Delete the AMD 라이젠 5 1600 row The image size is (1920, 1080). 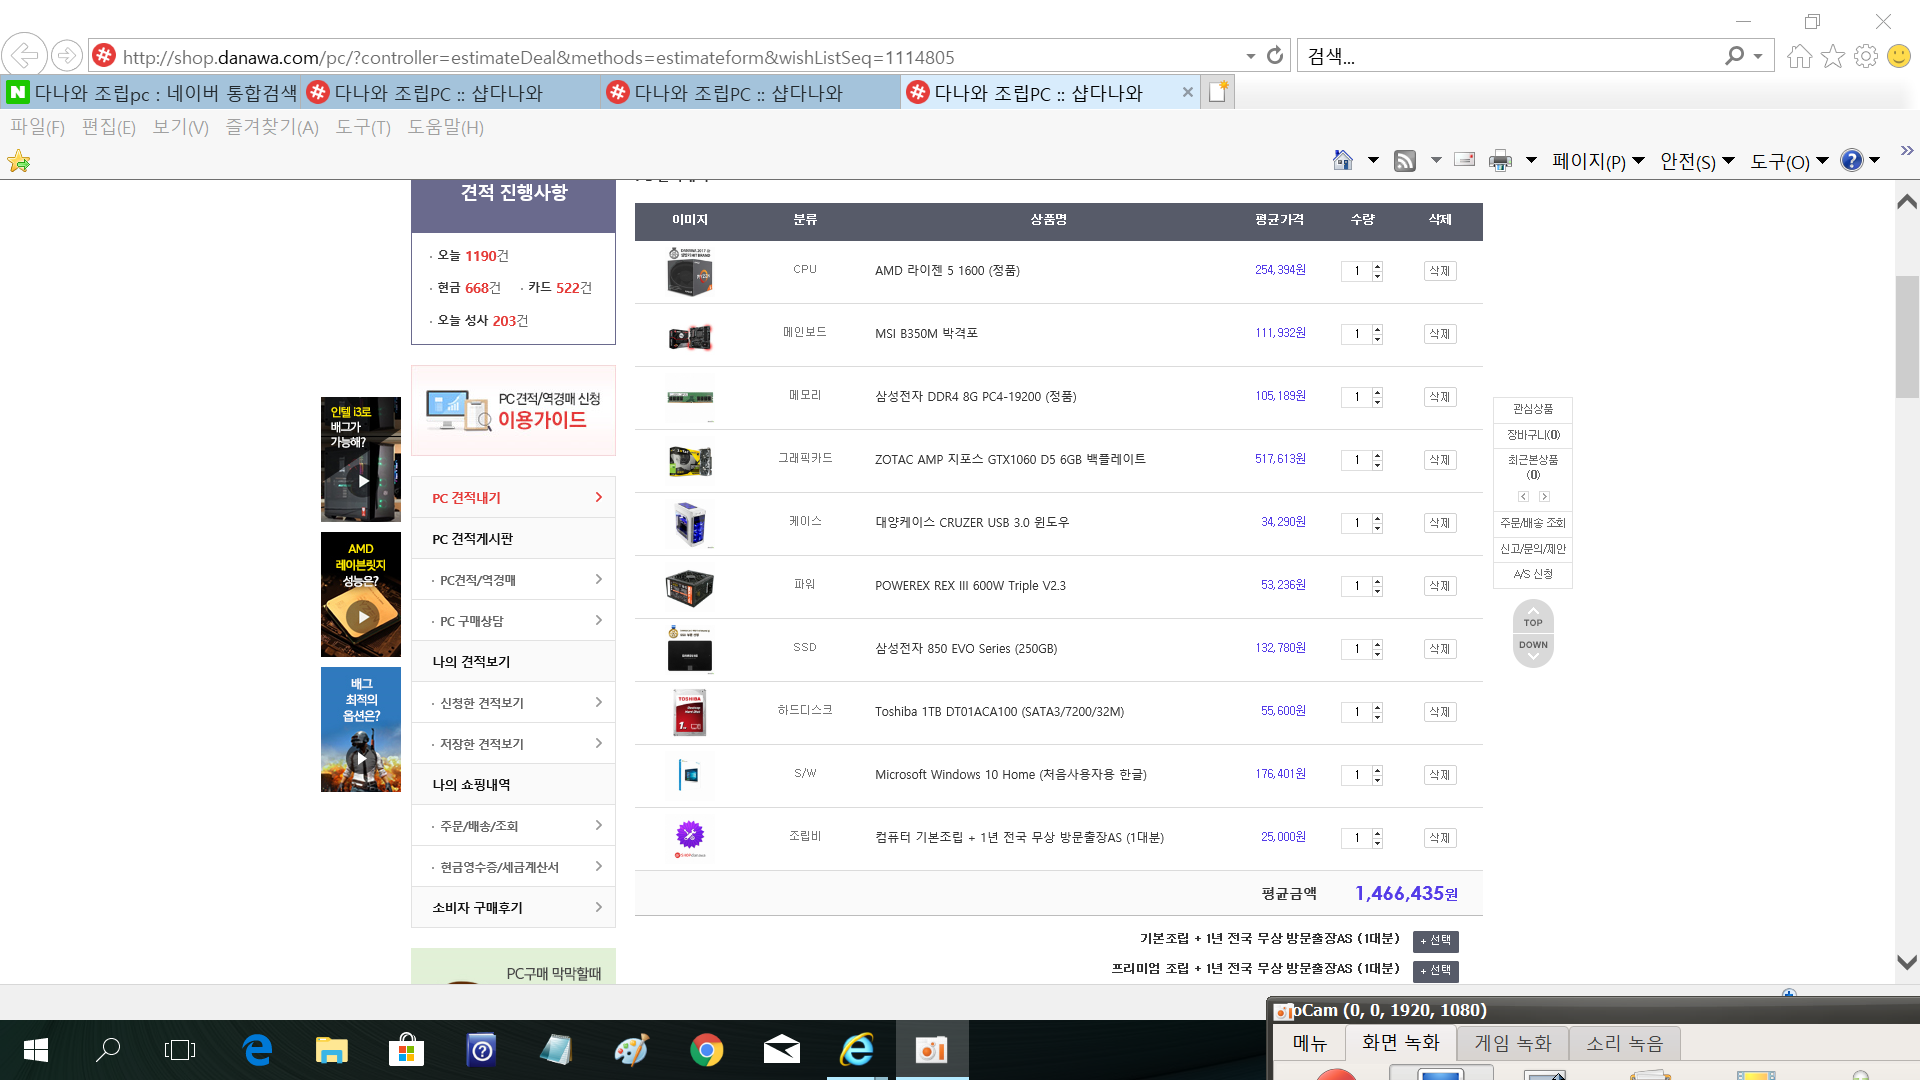[x=1439, y=271]
